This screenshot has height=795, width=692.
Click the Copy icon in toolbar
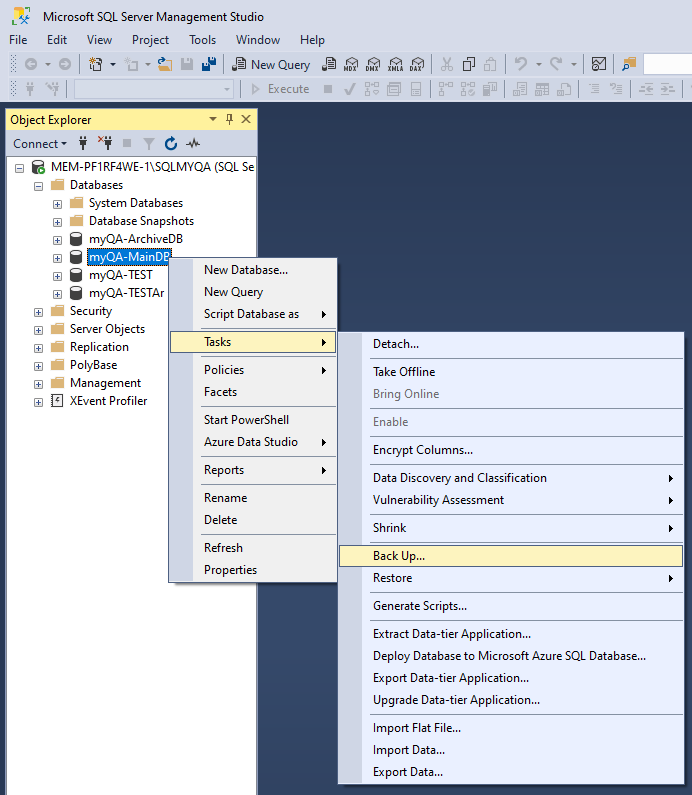[x=469, y=64]
